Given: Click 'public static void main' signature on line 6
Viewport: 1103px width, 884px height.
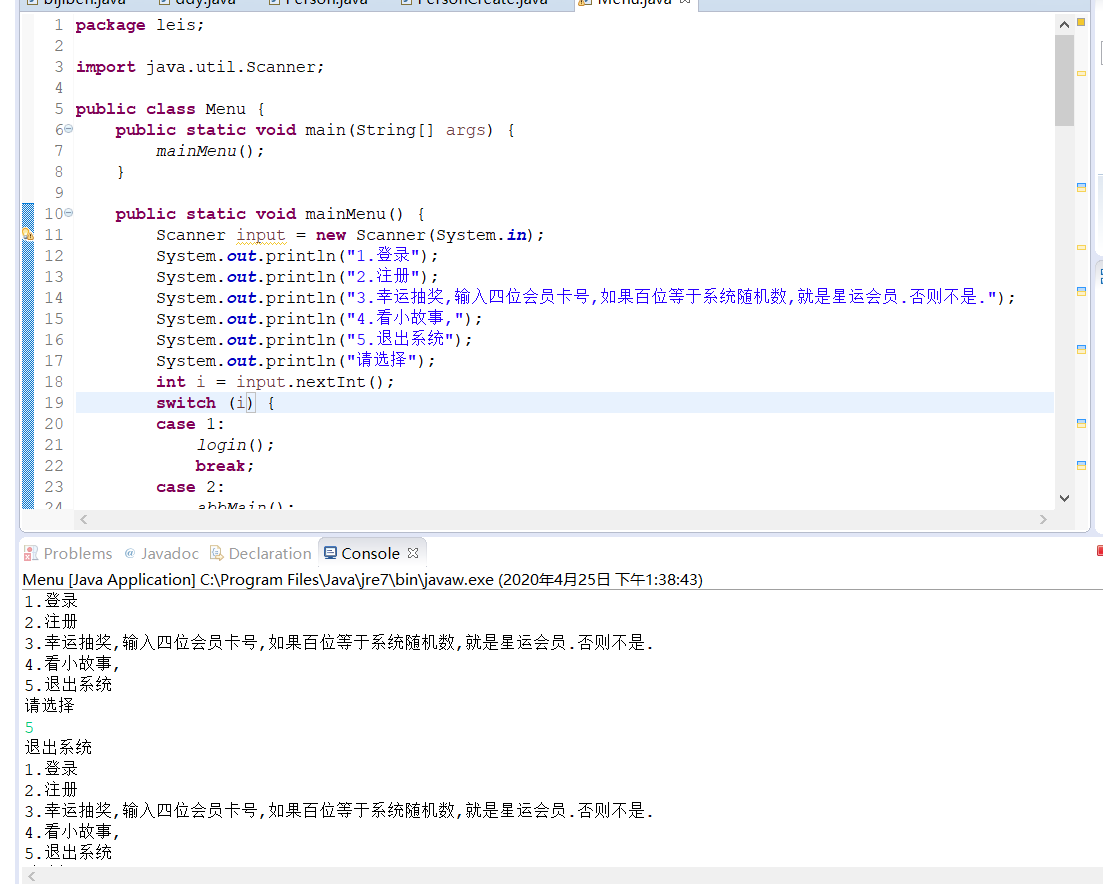Looking at the screenshot, I should 314,130.
